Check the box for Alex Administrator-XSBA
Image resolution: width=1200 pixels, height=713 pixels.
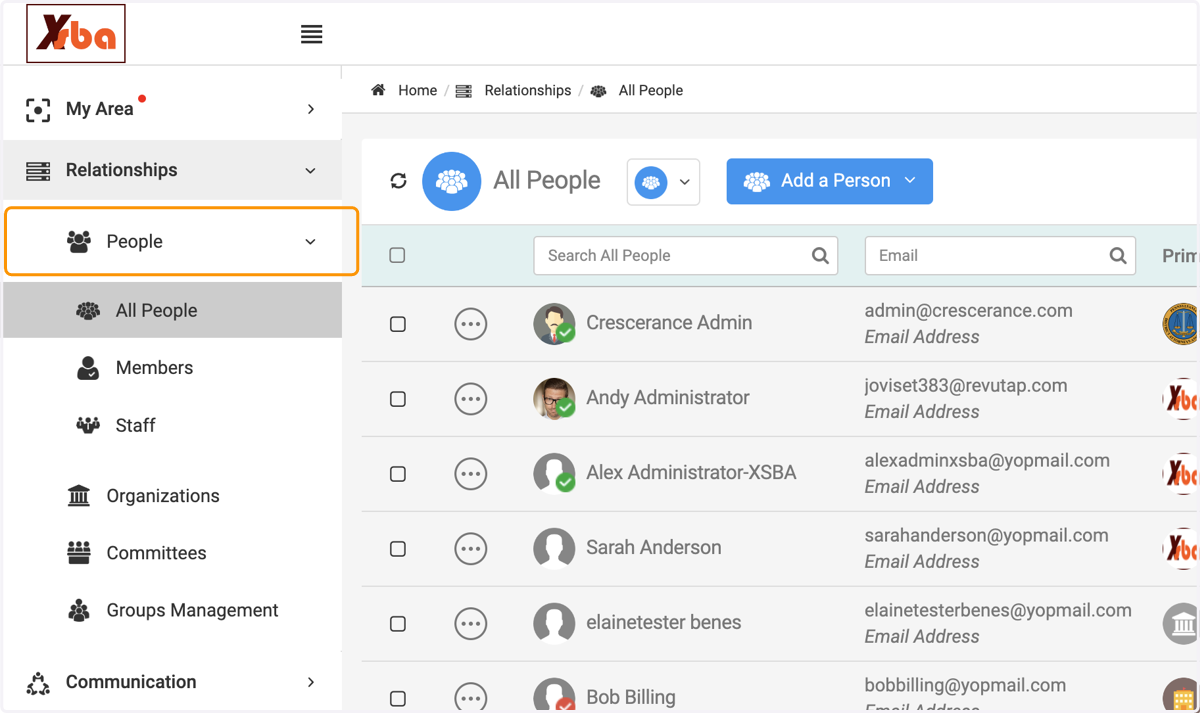point(398,474)
